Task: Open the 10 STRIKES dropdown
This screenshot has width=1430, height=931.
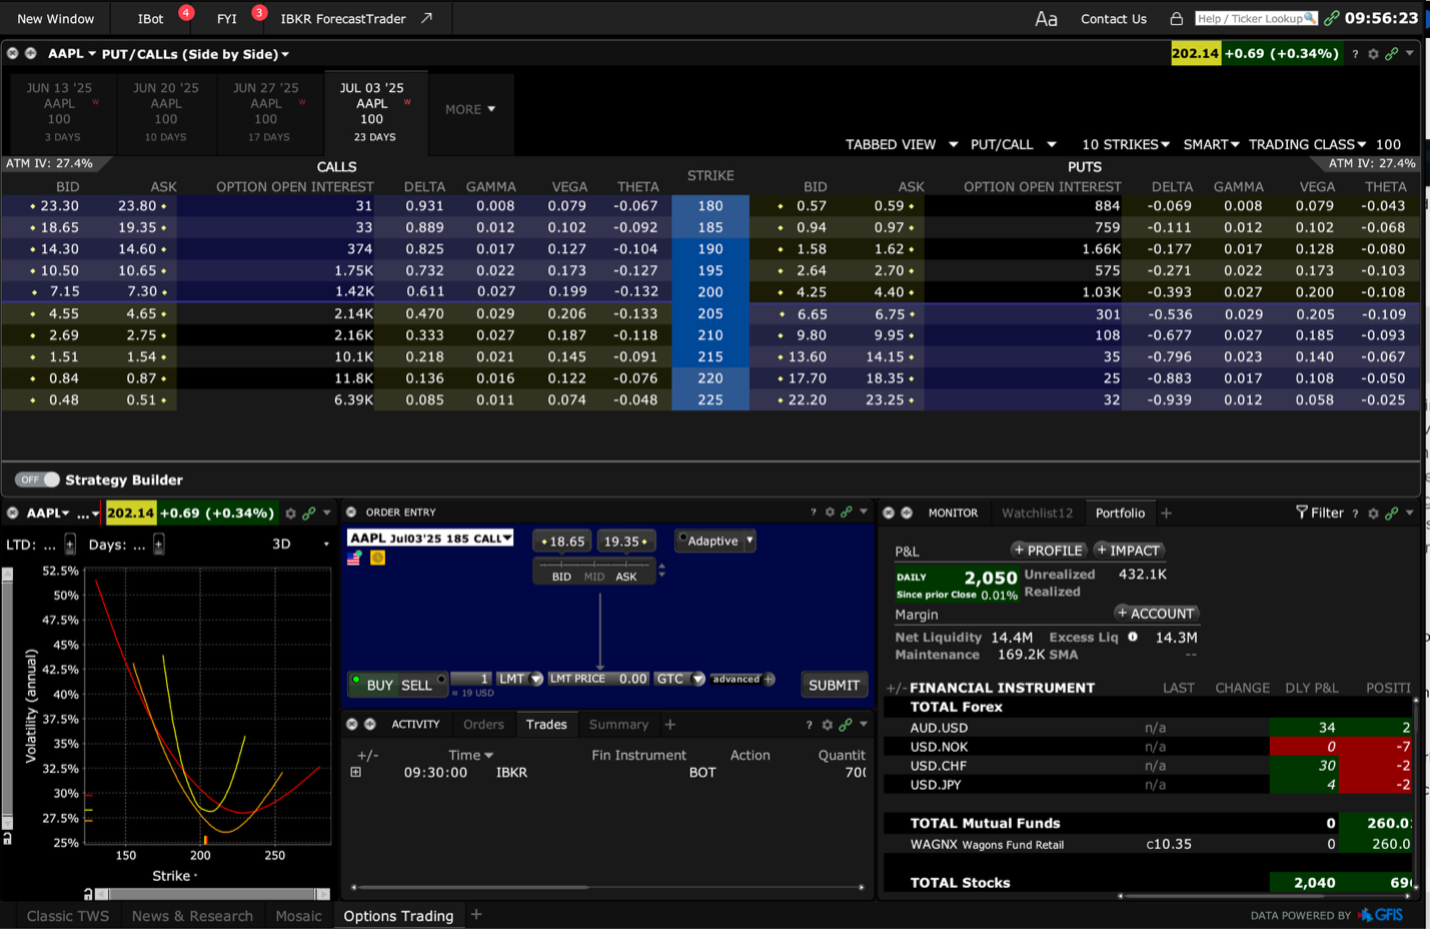Action: [x=1125, y=145]
